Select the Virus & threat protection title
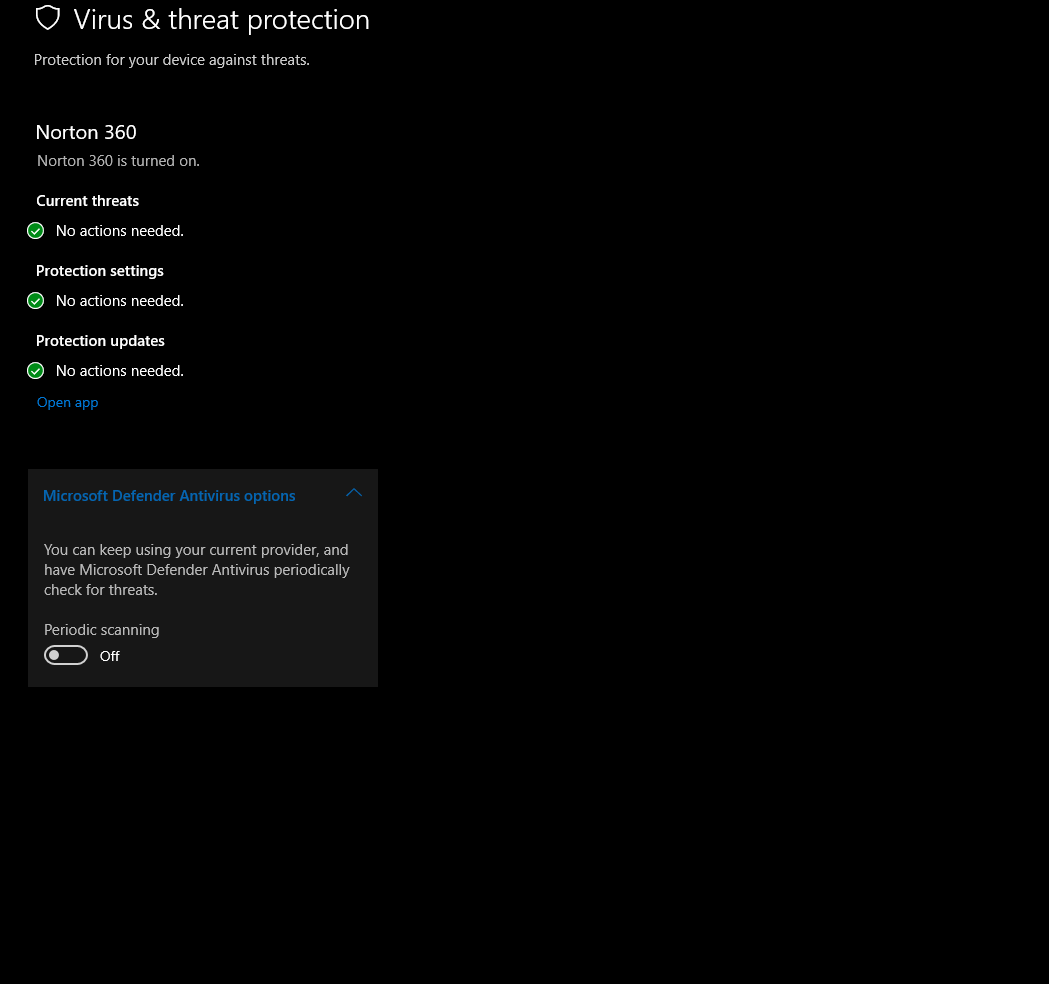The width and height of the screenshot is (1049, 984). [x=221, y=20]
